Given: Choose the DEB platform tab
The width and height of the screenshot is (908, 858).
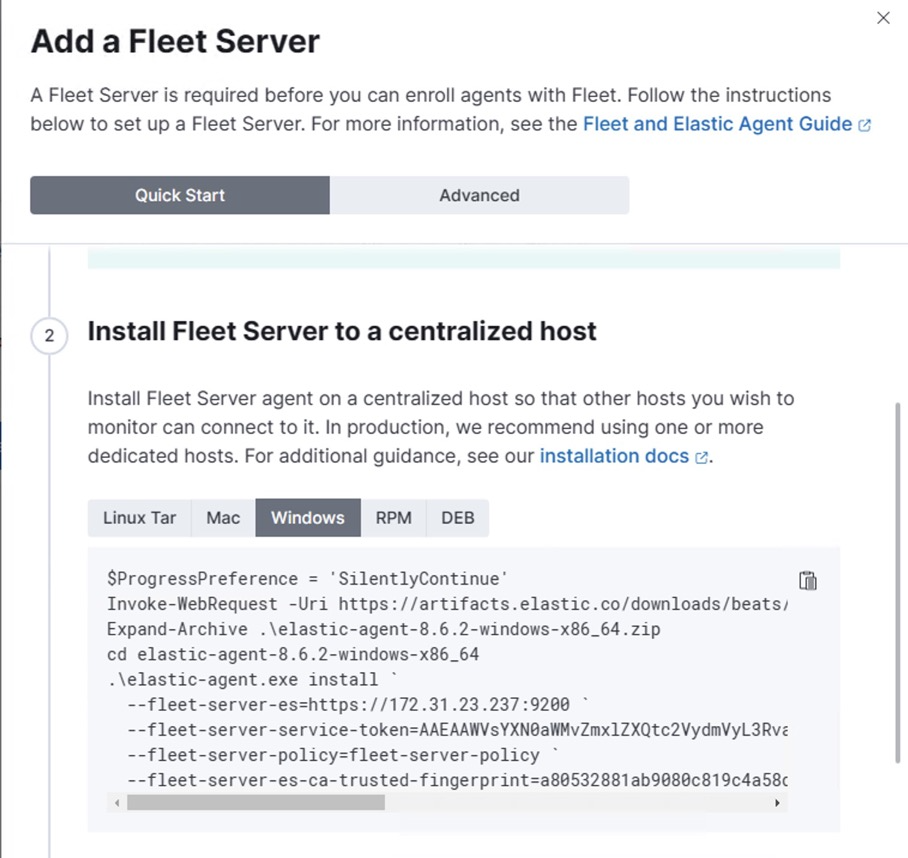Looking at the screenshot, I should [458, 518].
